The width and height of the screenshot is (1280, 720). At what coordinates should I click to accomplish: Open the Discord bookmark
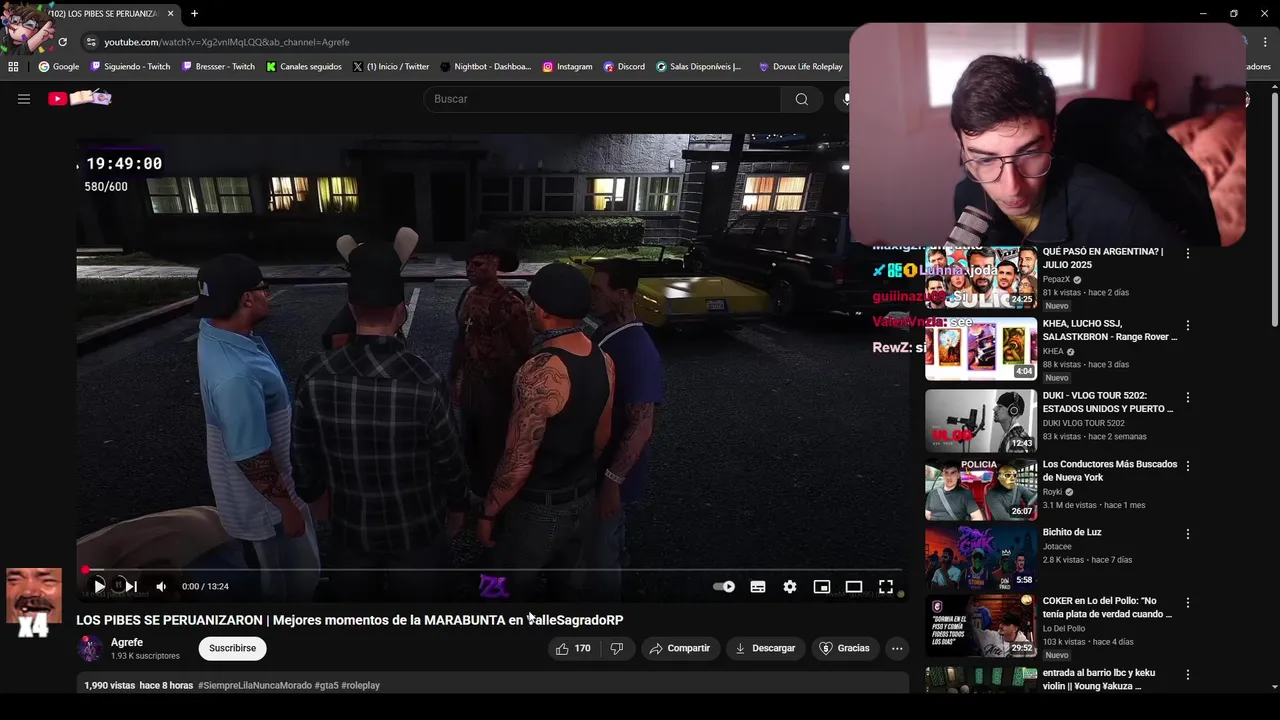tap(624, 67)
